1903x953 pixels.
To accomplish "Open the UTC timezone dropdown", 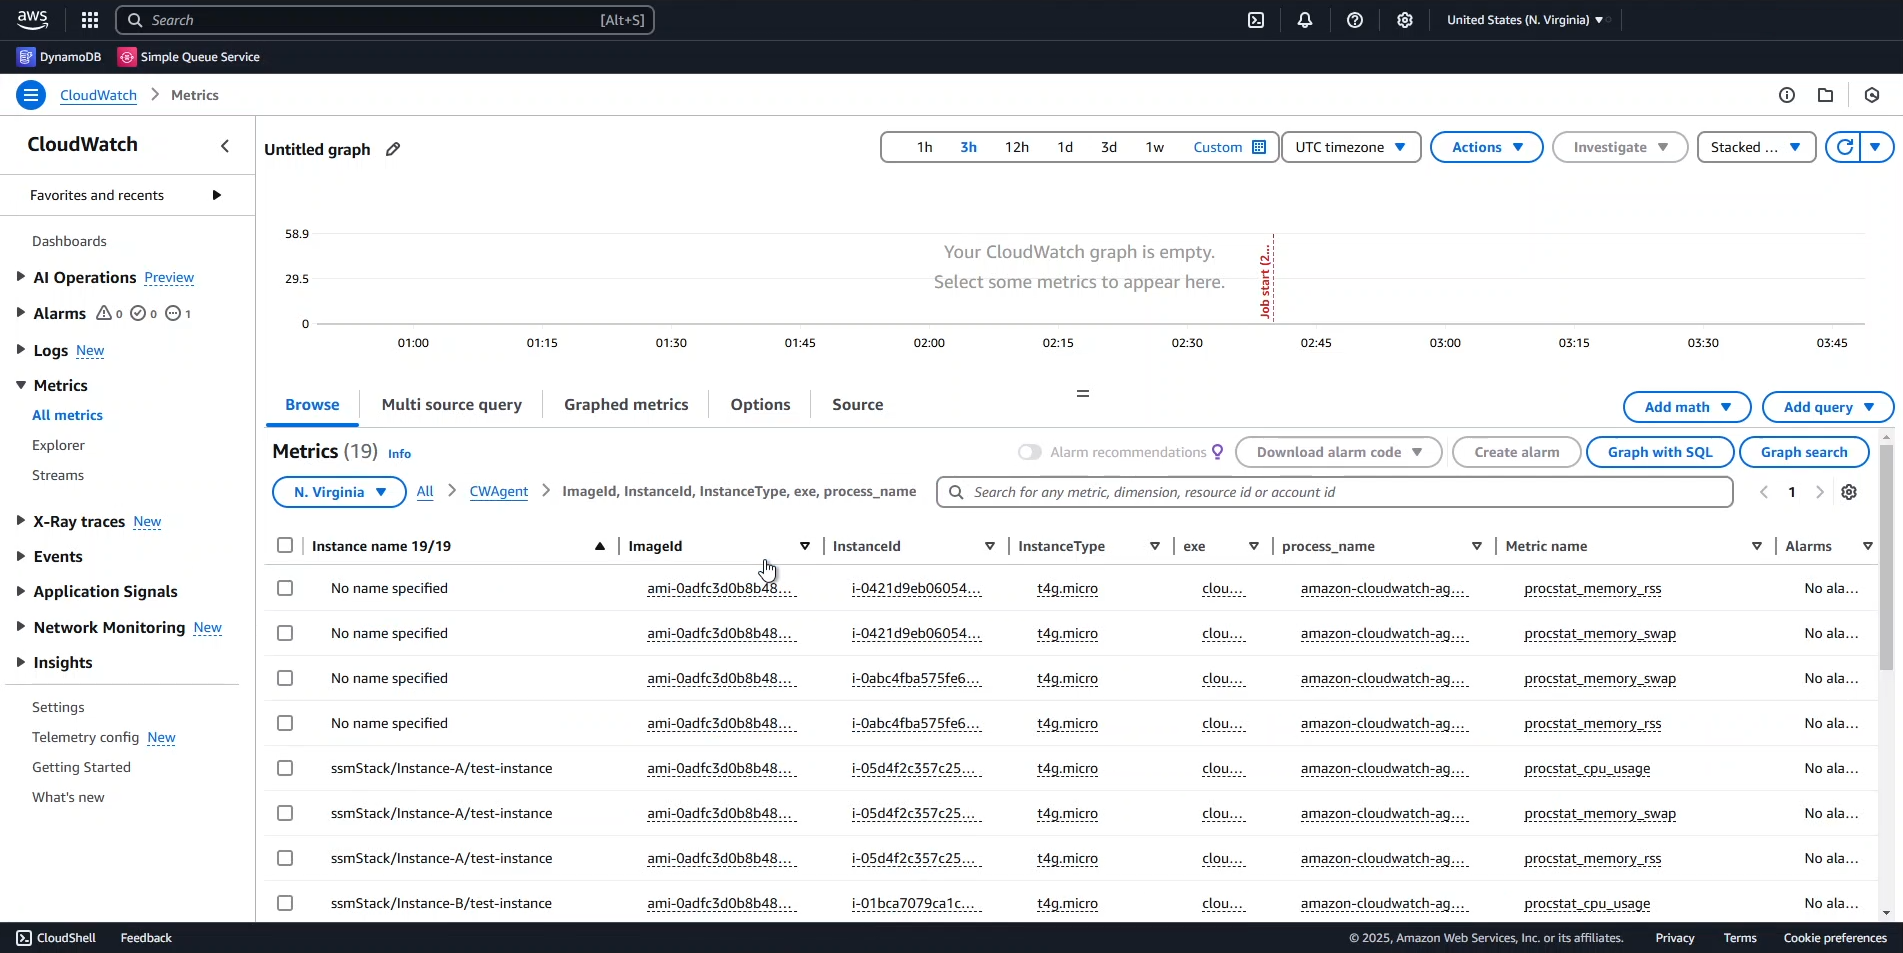I will pos(1350,147).
